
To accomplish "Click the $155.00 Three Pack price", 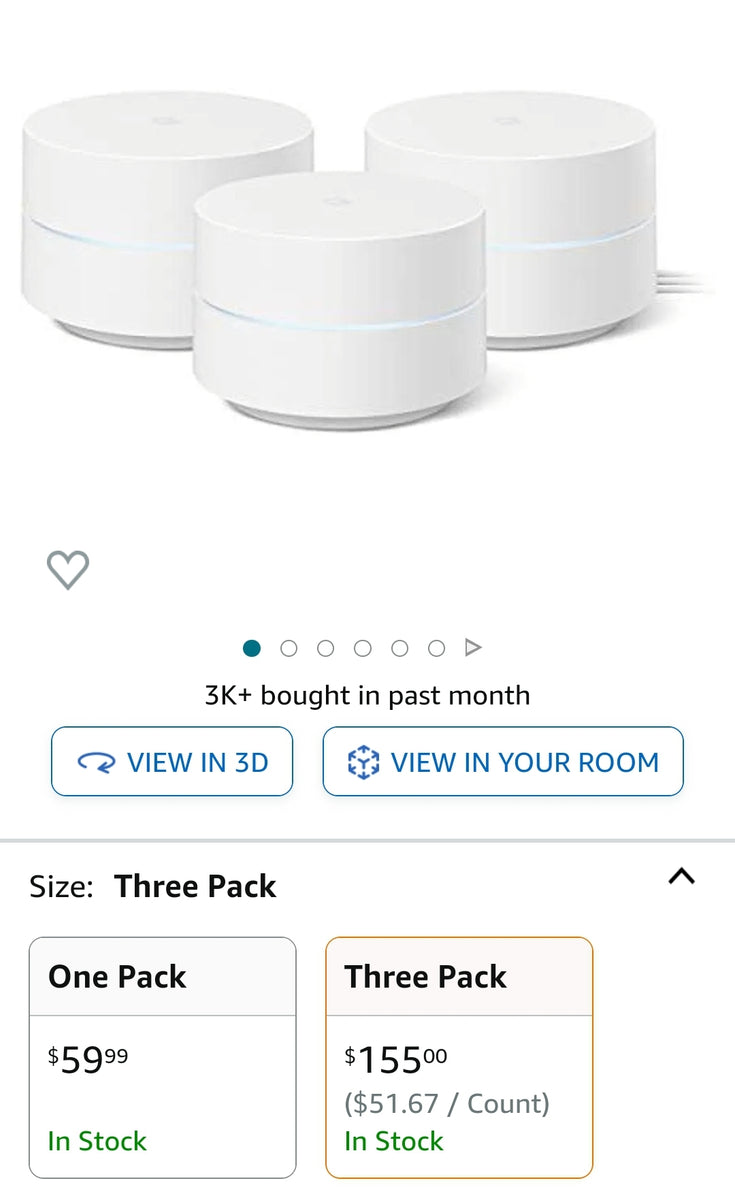I will pos(394,1058).
